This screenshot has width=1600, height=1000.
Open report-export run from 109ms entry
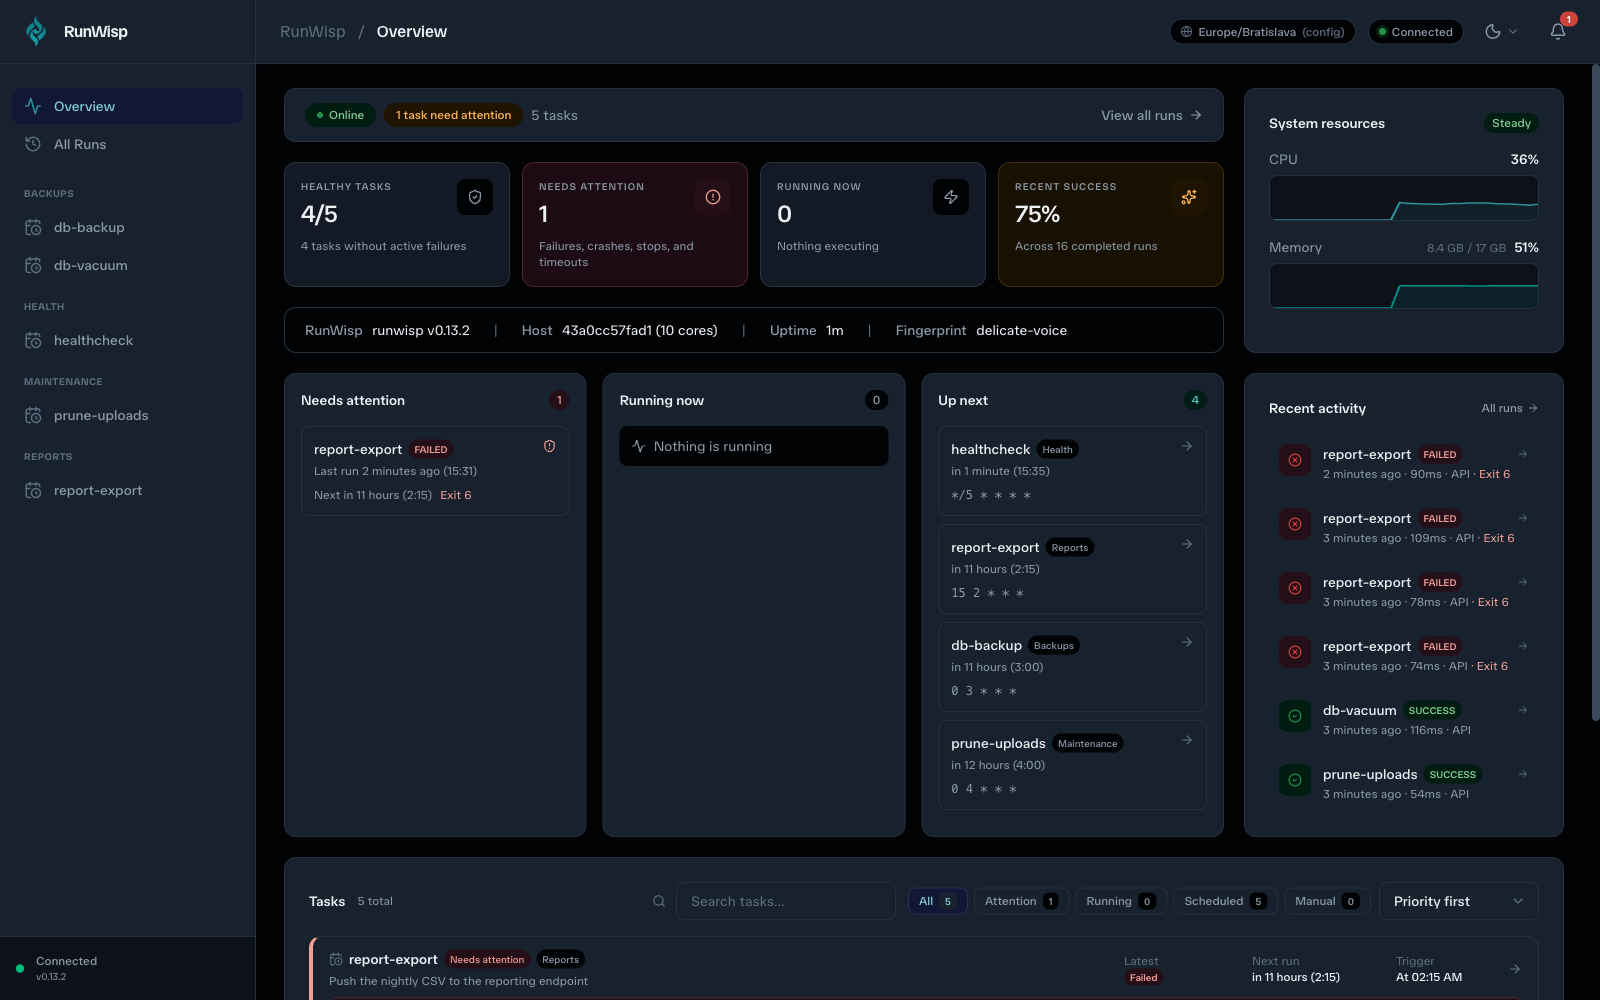pyautogui.click(x=1403, y=528)
